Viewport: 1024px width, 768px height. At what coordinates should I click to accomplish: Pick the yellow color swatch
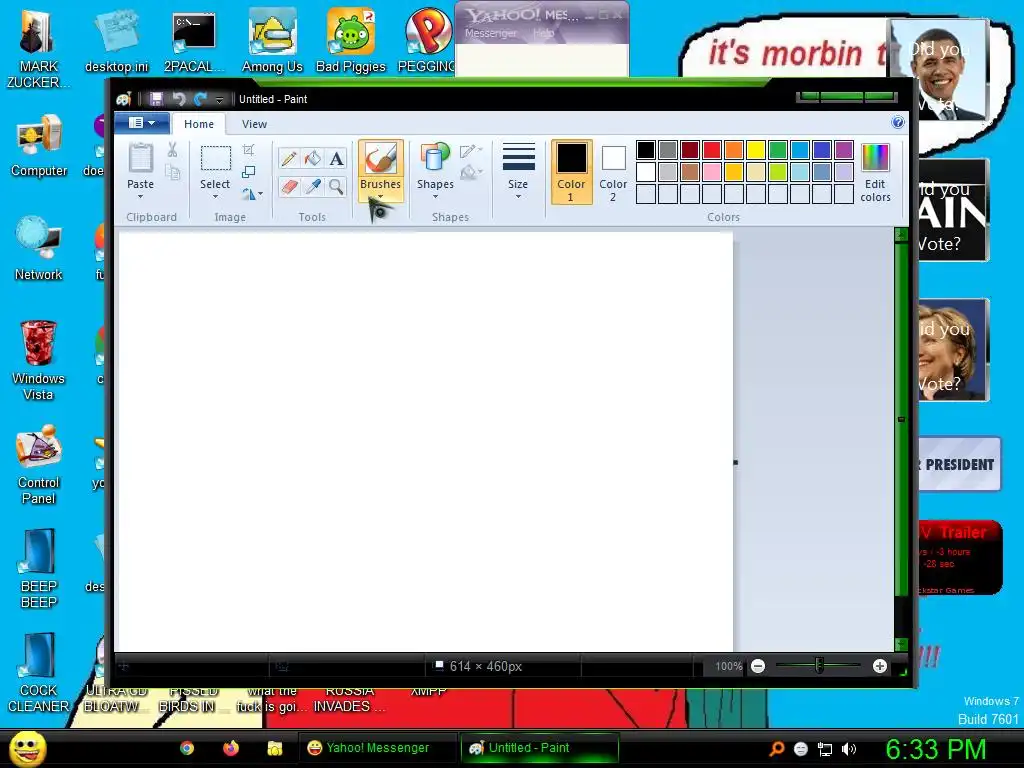click(x=756, y=150)
